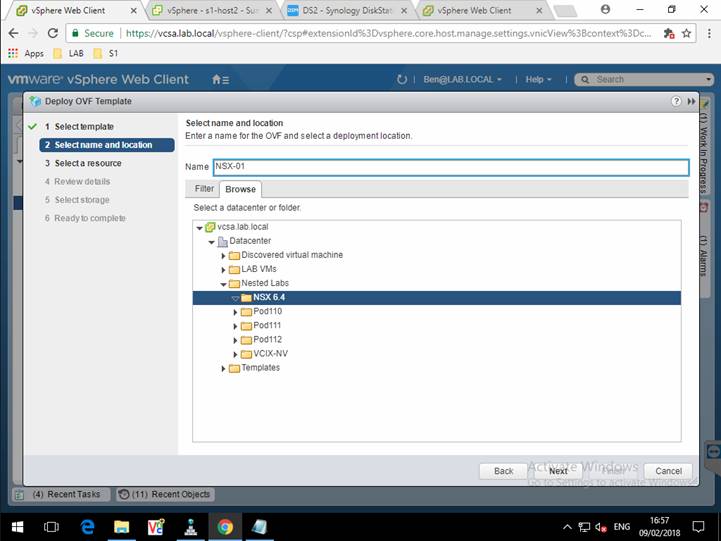Viewport: 721px width, 541px height.
Task: Open the notebook-like taskbar app
Action: (259, 527)
